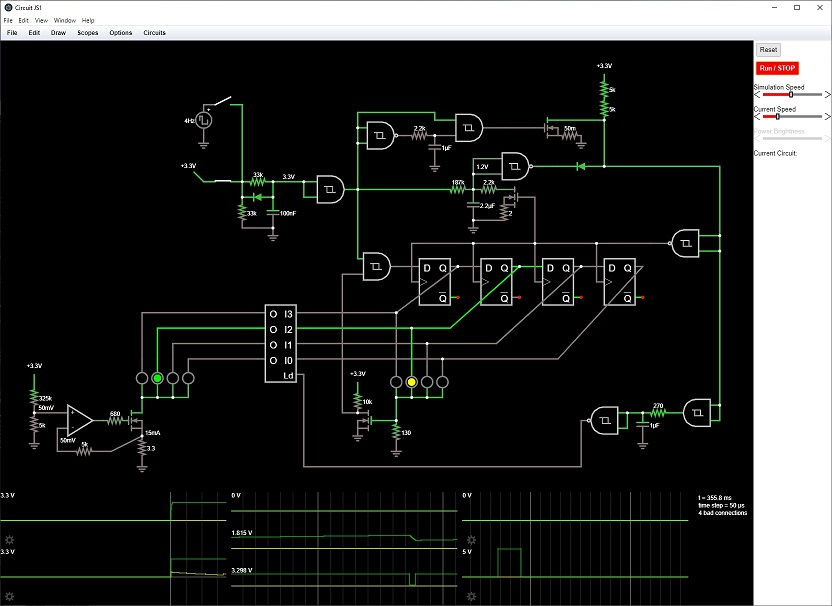Image resolution: width=832 pixels, height=606 pixels.
Task: Click the left arrow of Simulation Speed
Action: point(757,94)
